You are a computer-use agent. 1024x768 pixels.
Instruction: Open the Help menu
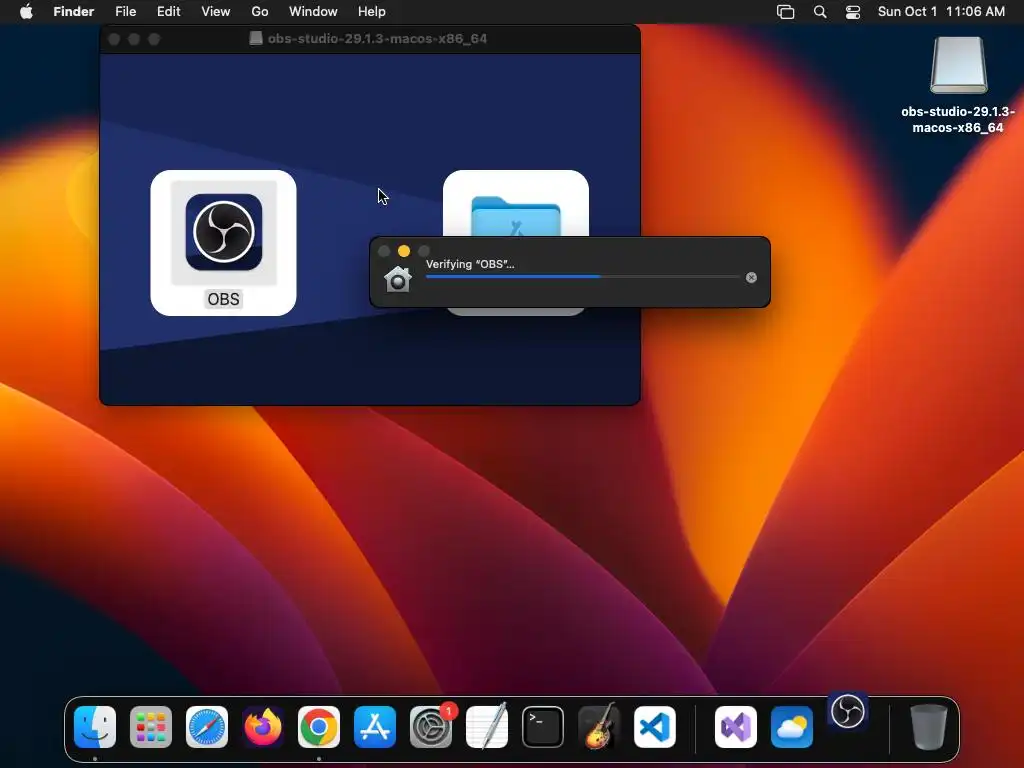(x=372, y=12)
